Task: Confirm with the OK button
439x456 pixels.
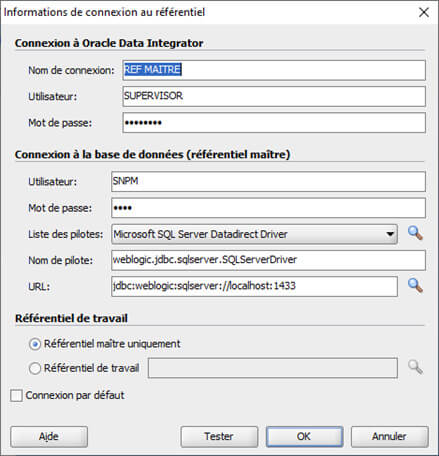Action: [x=304, y=437]
